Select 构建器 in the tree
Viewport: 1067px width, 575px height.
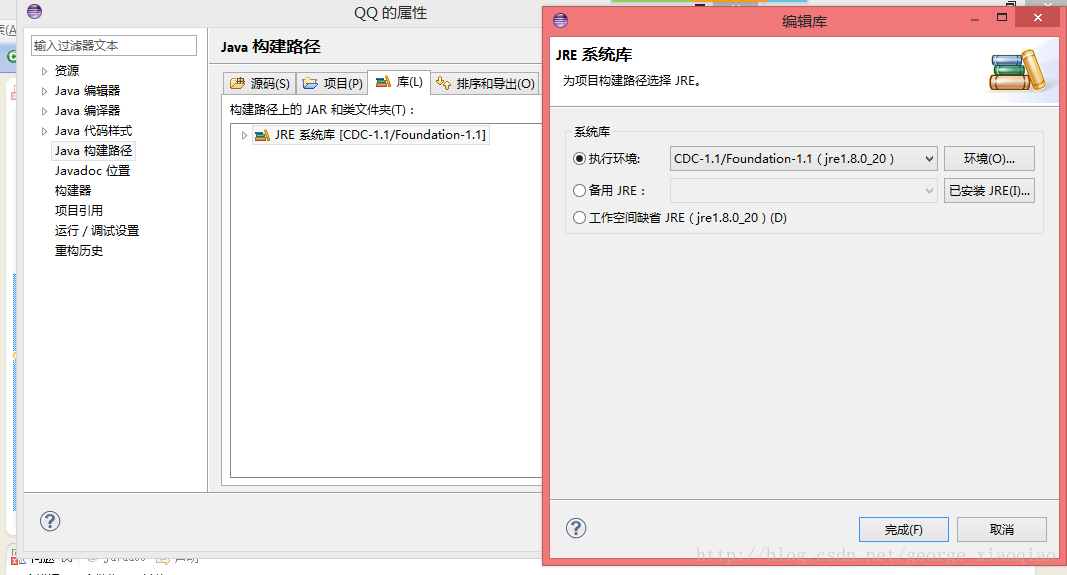click(x=73, y=191)
